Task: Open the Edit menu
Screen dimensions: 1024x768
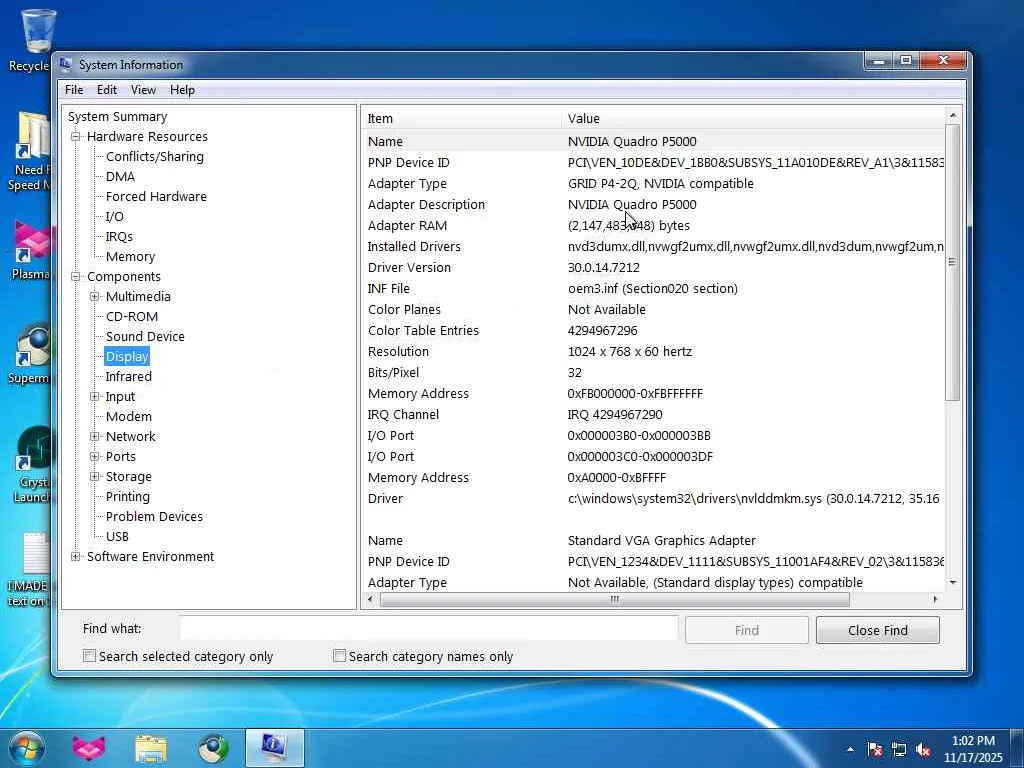Action: [107, 90]
